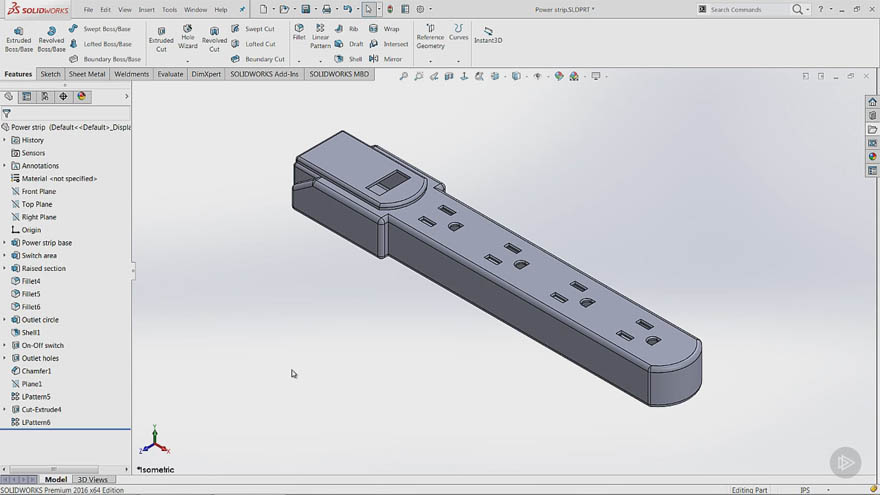Viewport: 880px width, 495px height.
Task: Open the Edit Appearance color icon
Action: point(558,76)
